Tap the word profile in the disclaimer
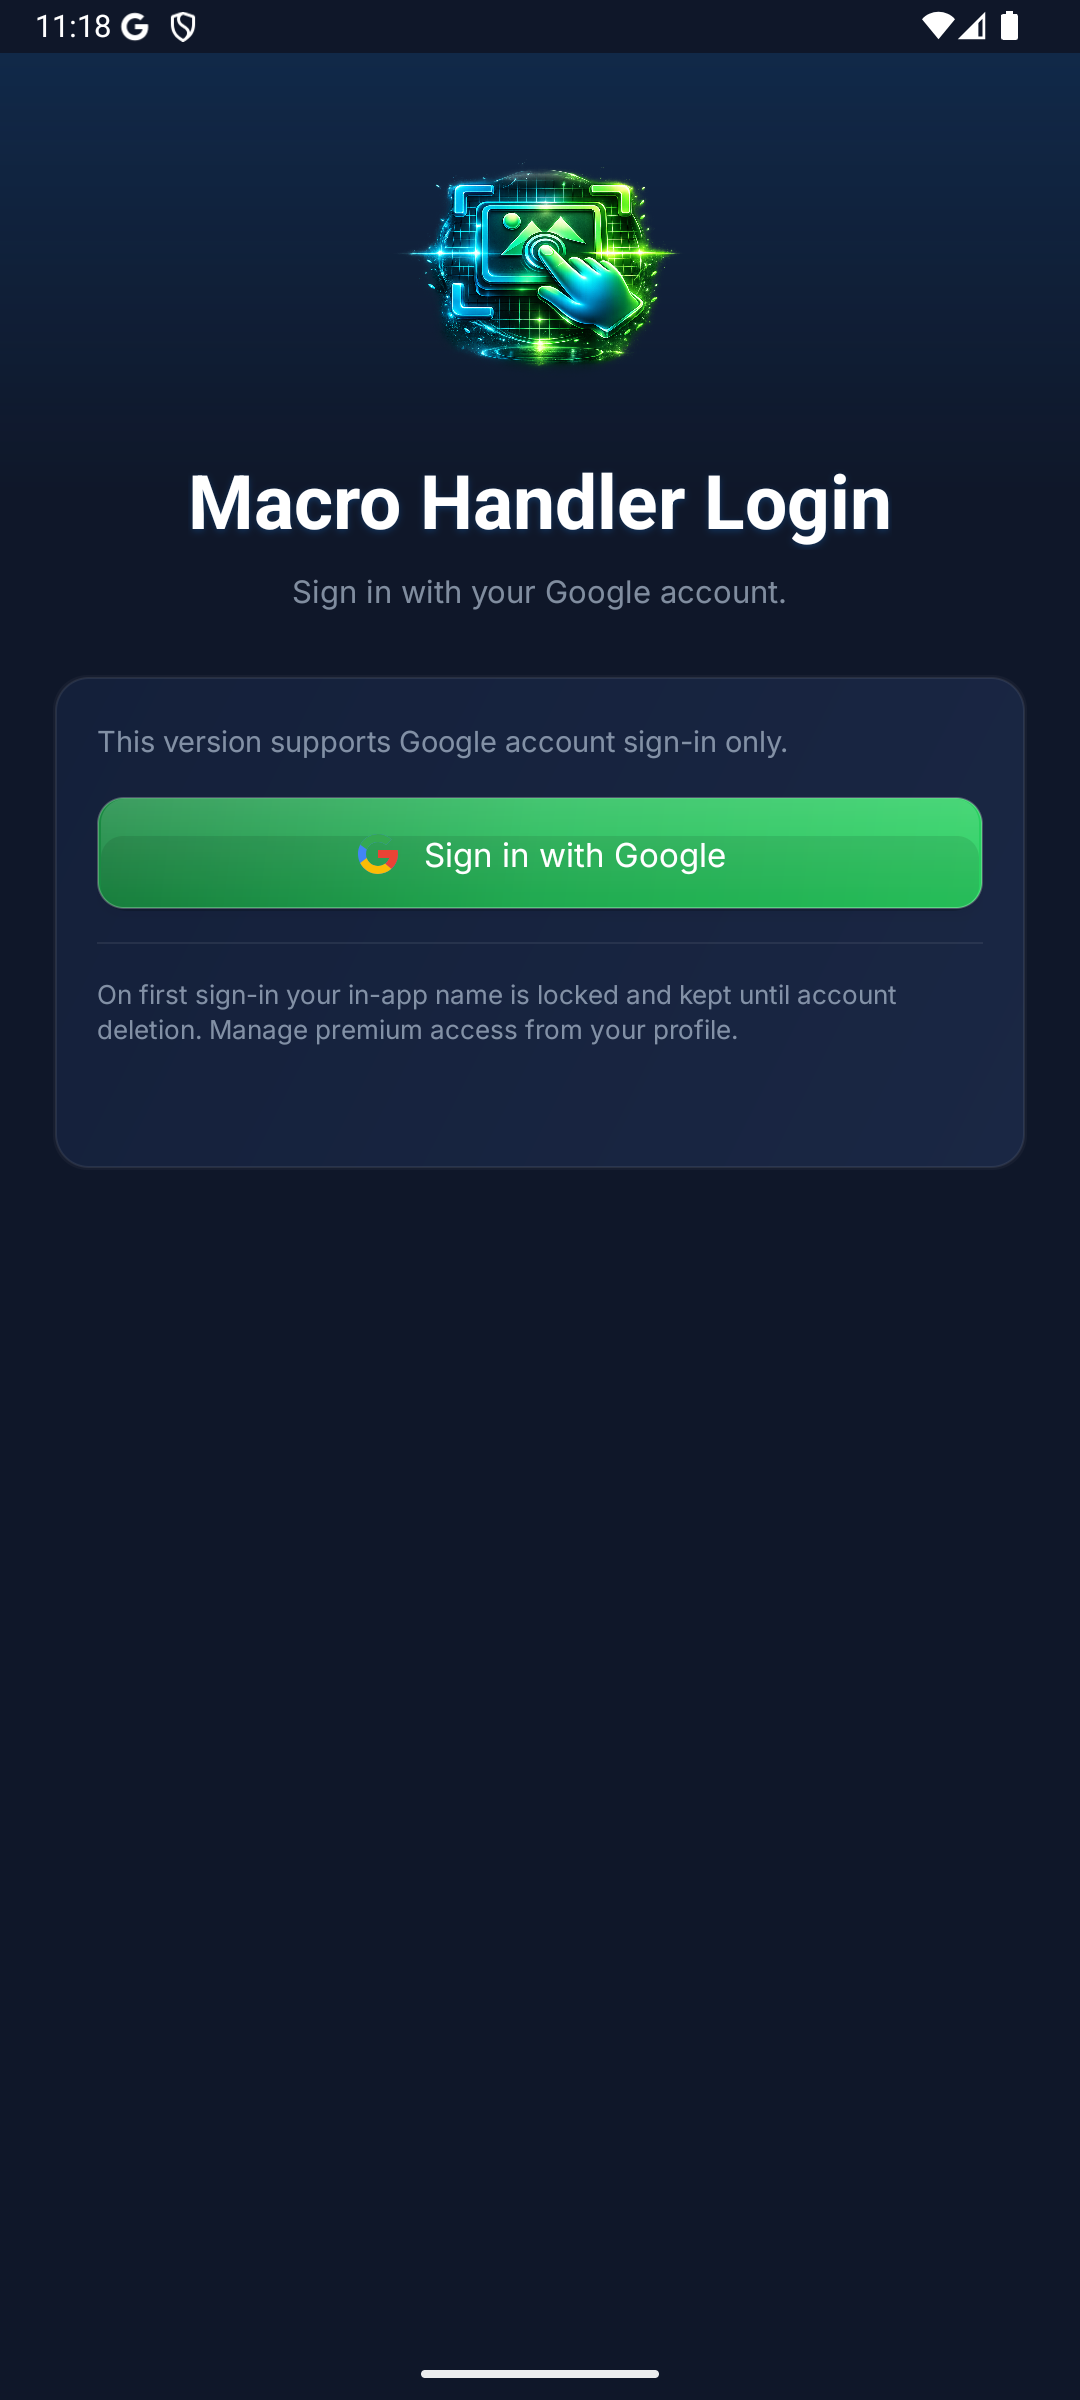This screenshot has height=2400, width=1080. (x=692, y=1028)
